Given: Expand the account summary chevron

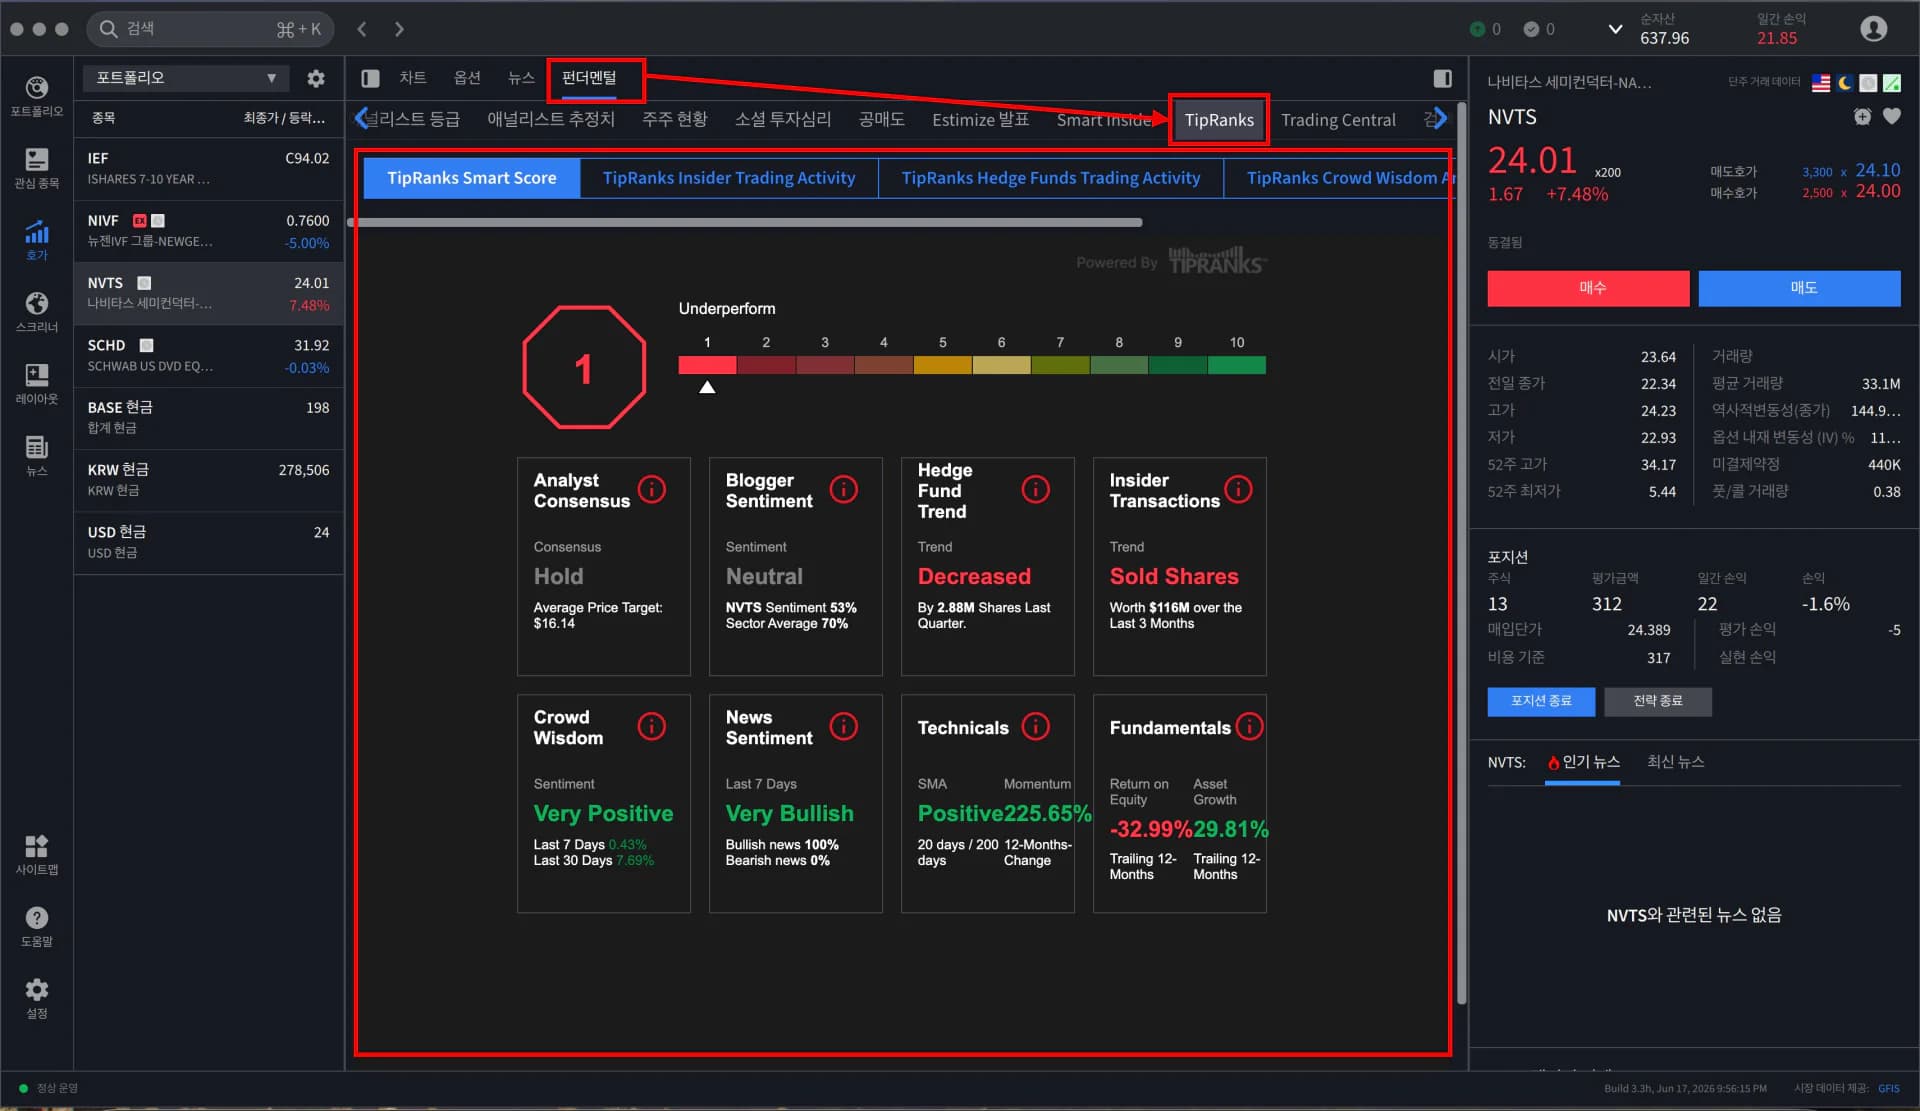Looking at the screenshot, I should tap(1615, 29).
